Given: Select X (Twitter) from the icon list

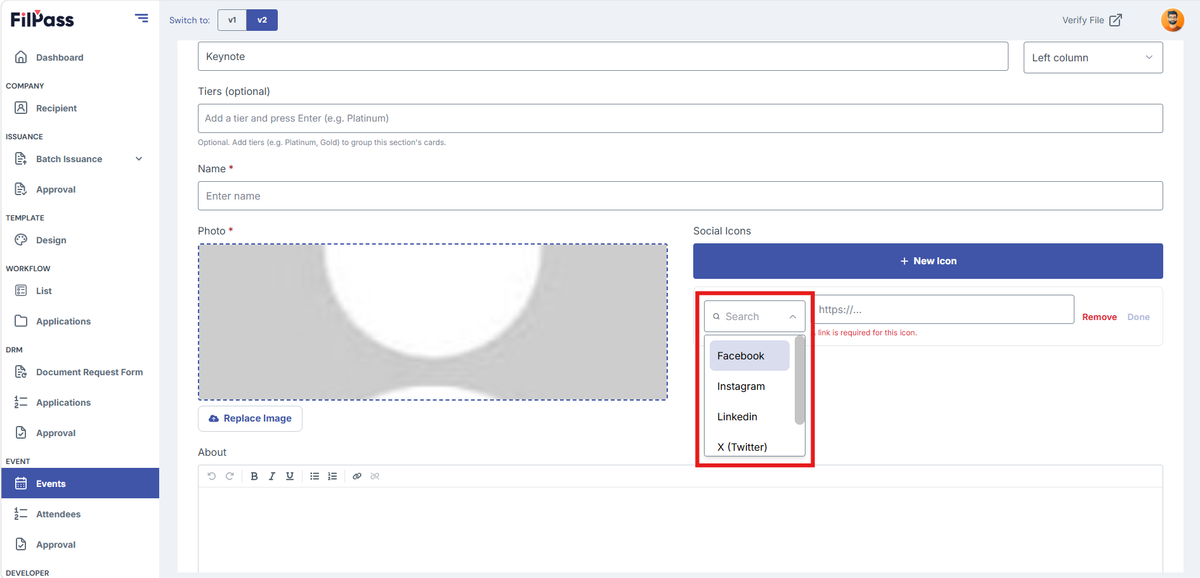Looking at the screenshot, I should 750,446.
